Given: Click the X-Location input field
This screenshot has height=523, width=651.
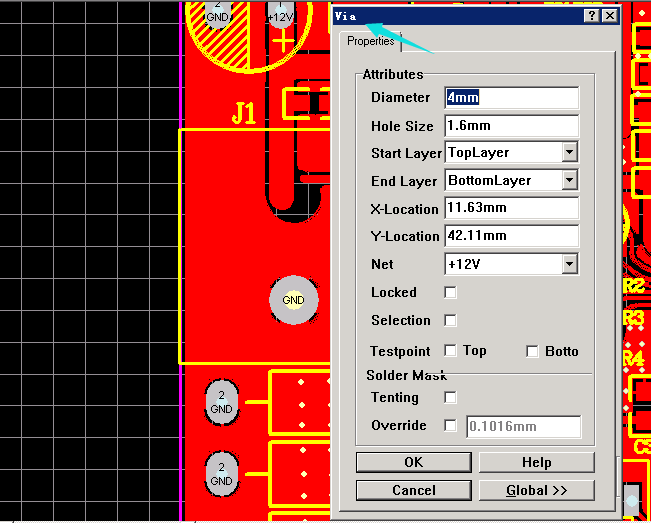Looking at the screenshot, I should point(511,209).
